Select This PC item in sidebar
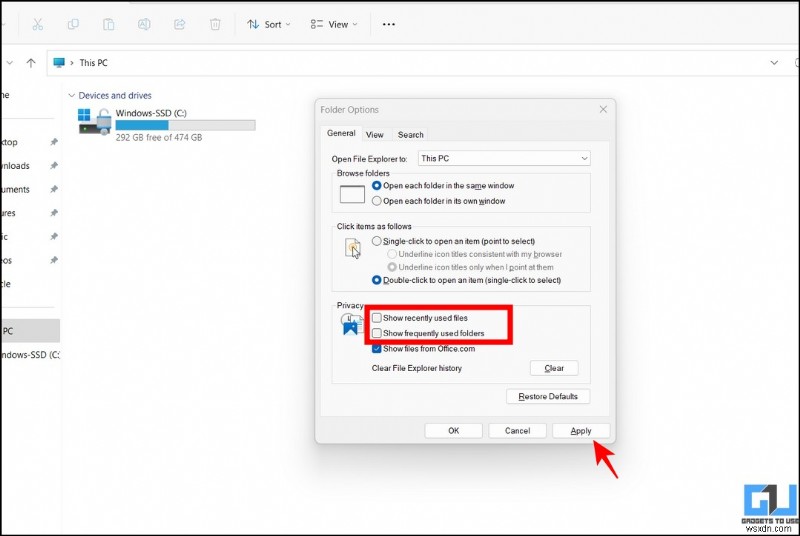Screen dimensions: 800x536 coord(30,331)
